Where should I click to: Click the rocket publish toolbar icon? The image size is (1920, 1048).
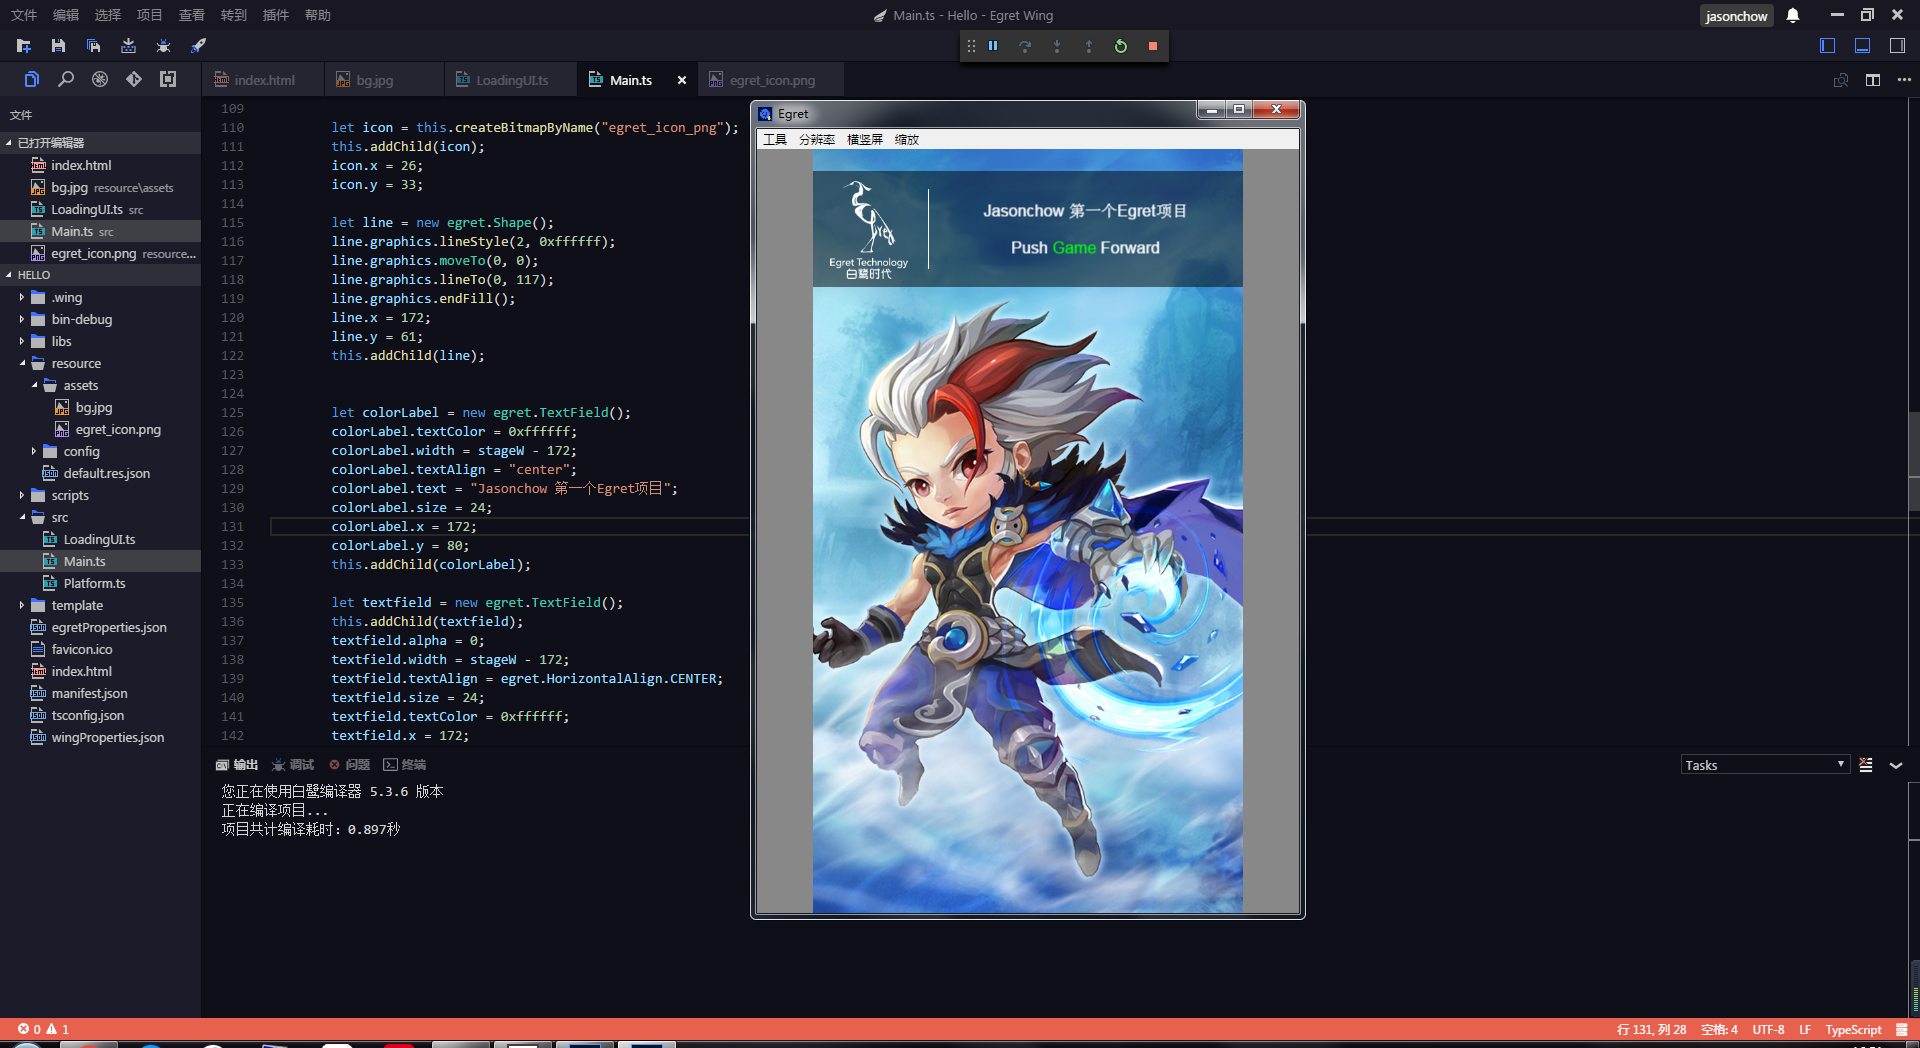point(198,46)
